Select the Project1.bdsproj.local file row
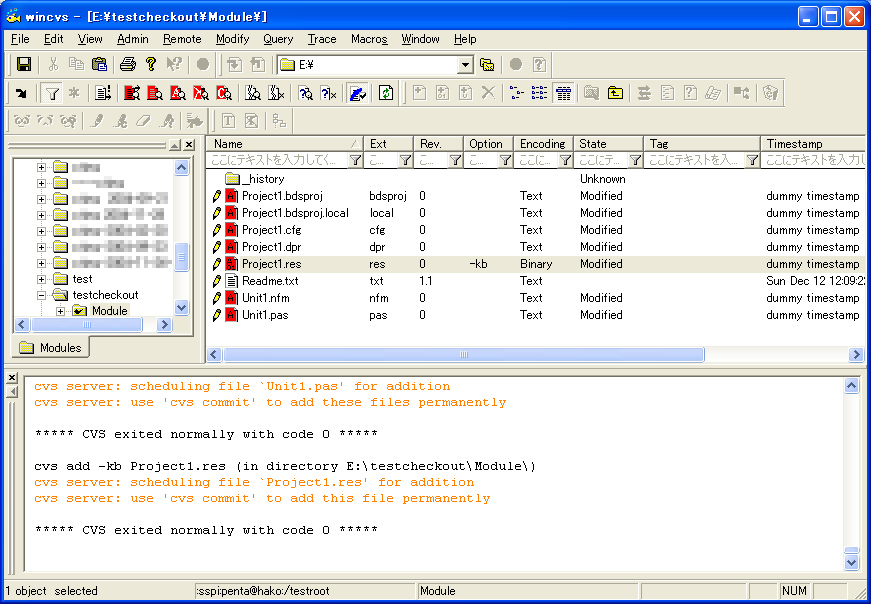 536,213
